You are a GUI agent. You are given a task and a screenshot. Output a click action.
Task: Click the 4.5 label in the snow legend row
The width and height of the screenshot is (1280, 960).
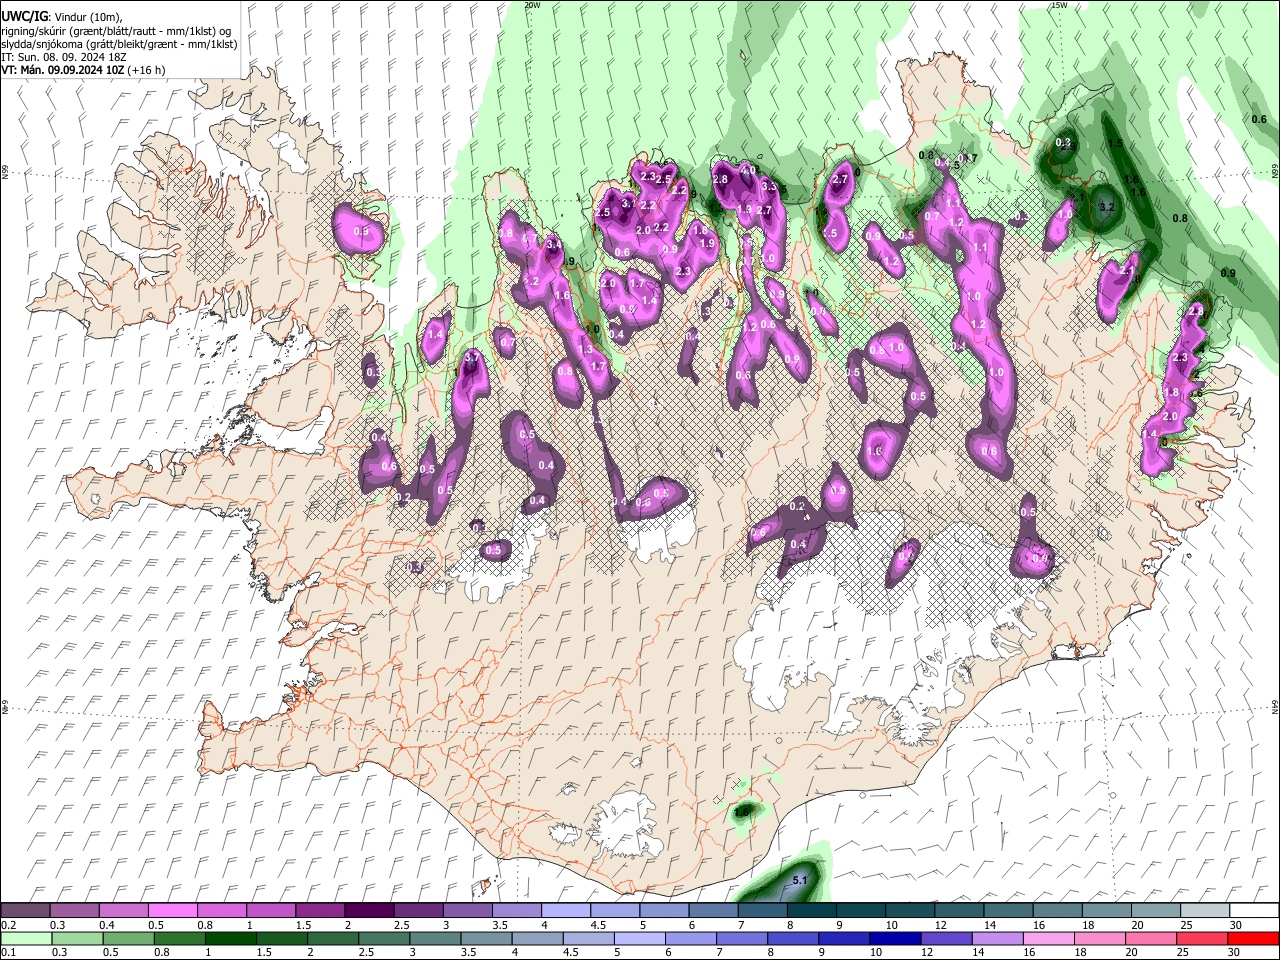point(598,925)
